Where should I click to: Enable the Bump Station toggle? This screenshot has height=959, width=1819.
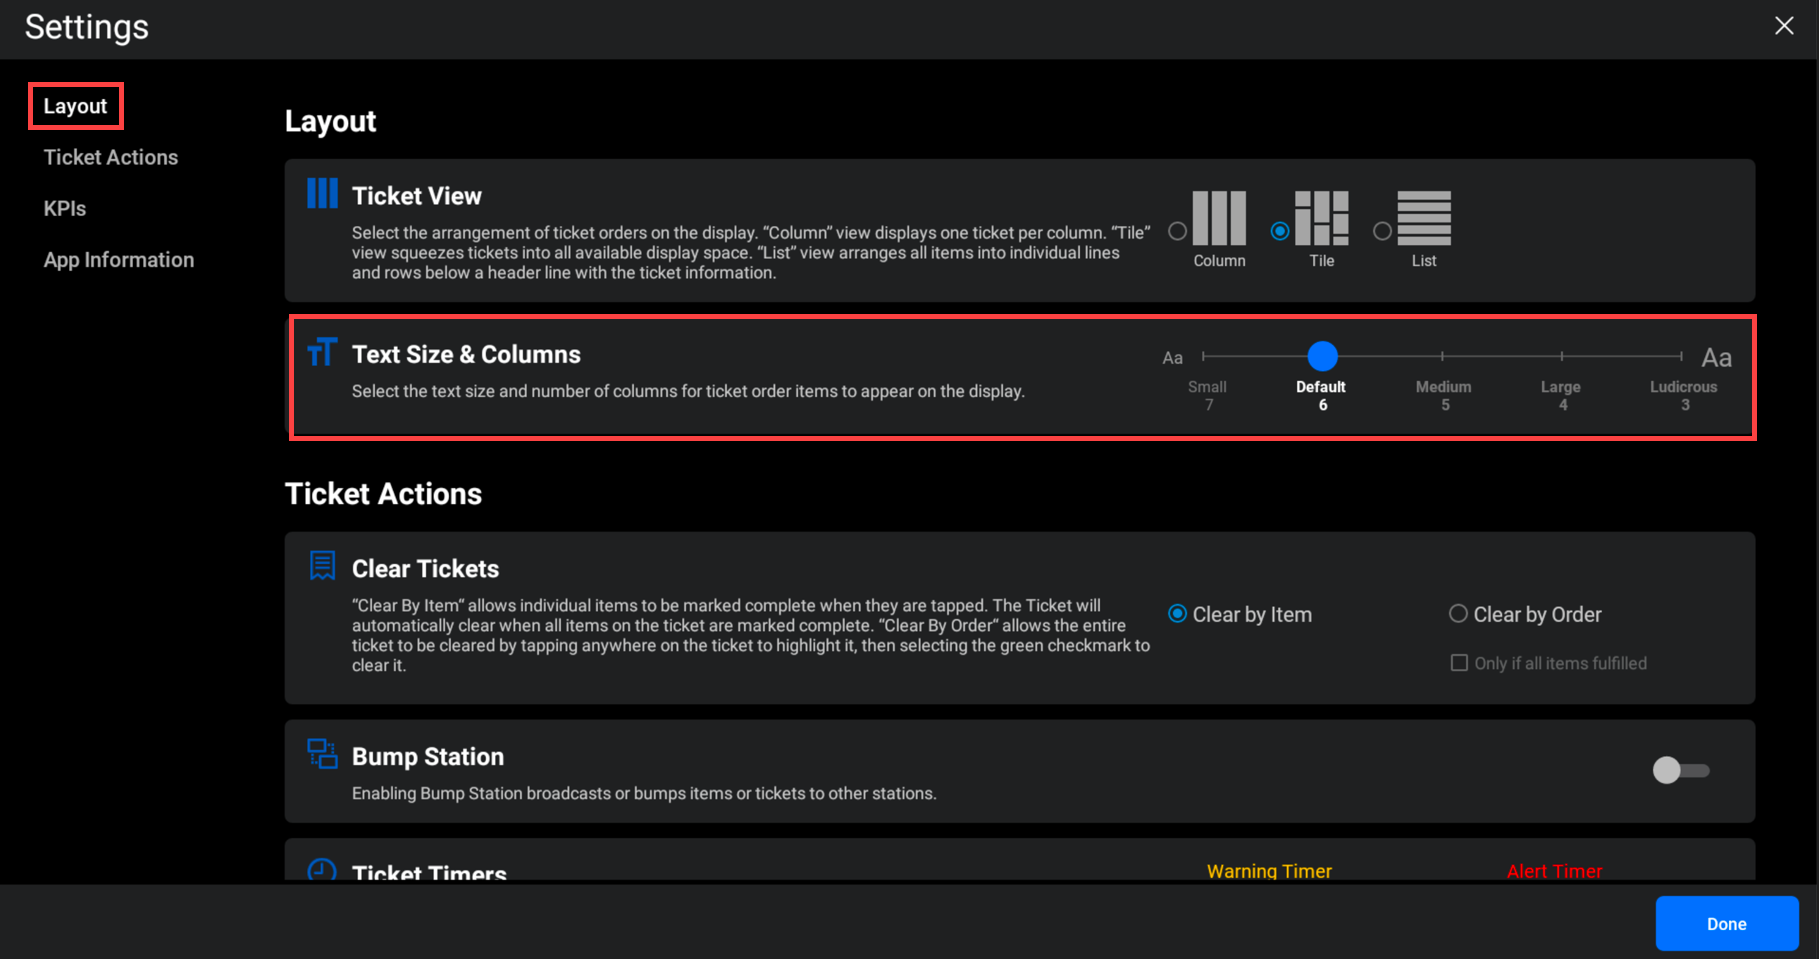(x=1680, y=770)
